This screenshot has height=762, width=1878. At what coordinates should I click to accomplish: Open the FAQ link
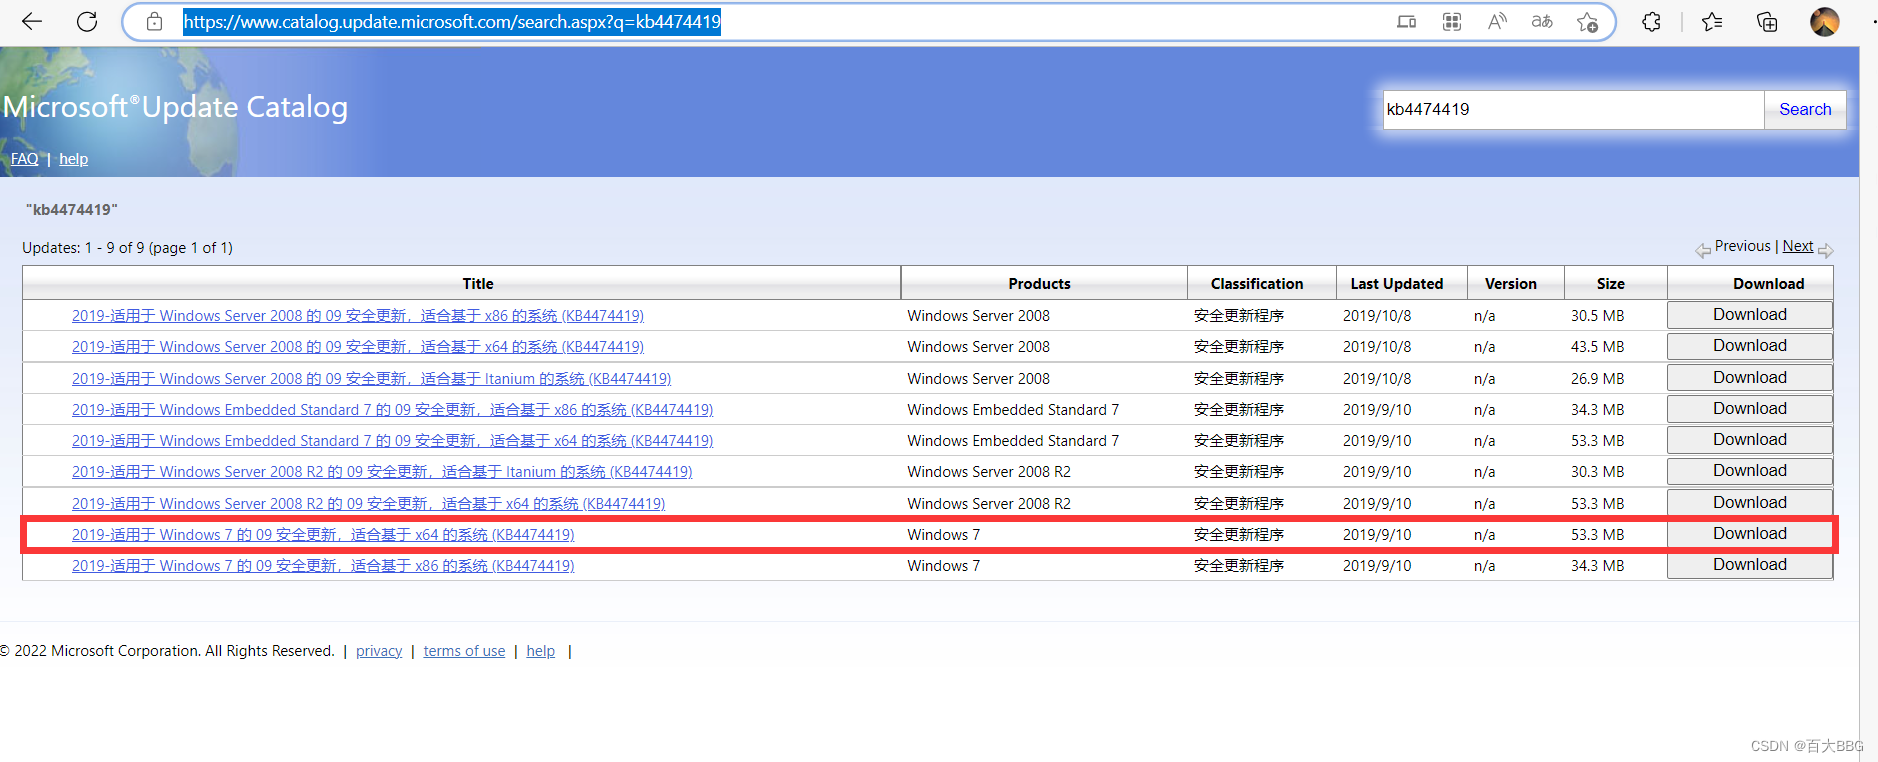(x=25, y=159)
